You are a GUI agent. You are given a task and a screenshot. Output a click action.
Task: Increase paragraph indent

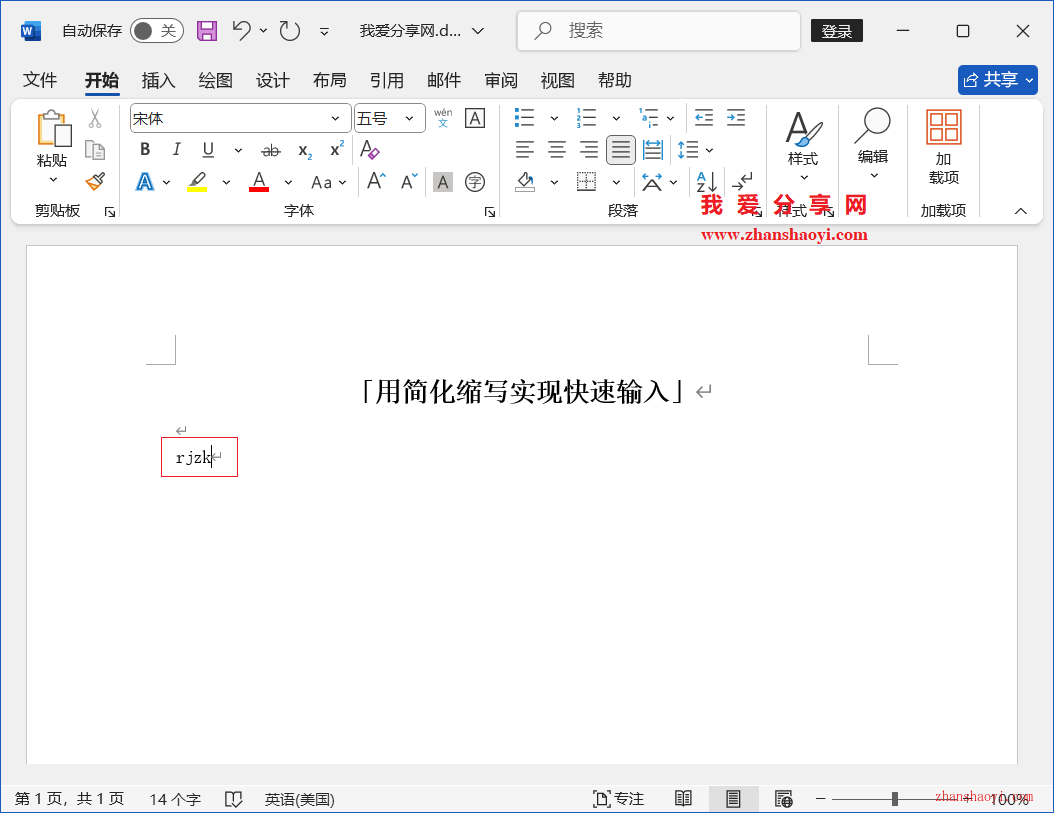coord(736,118)
